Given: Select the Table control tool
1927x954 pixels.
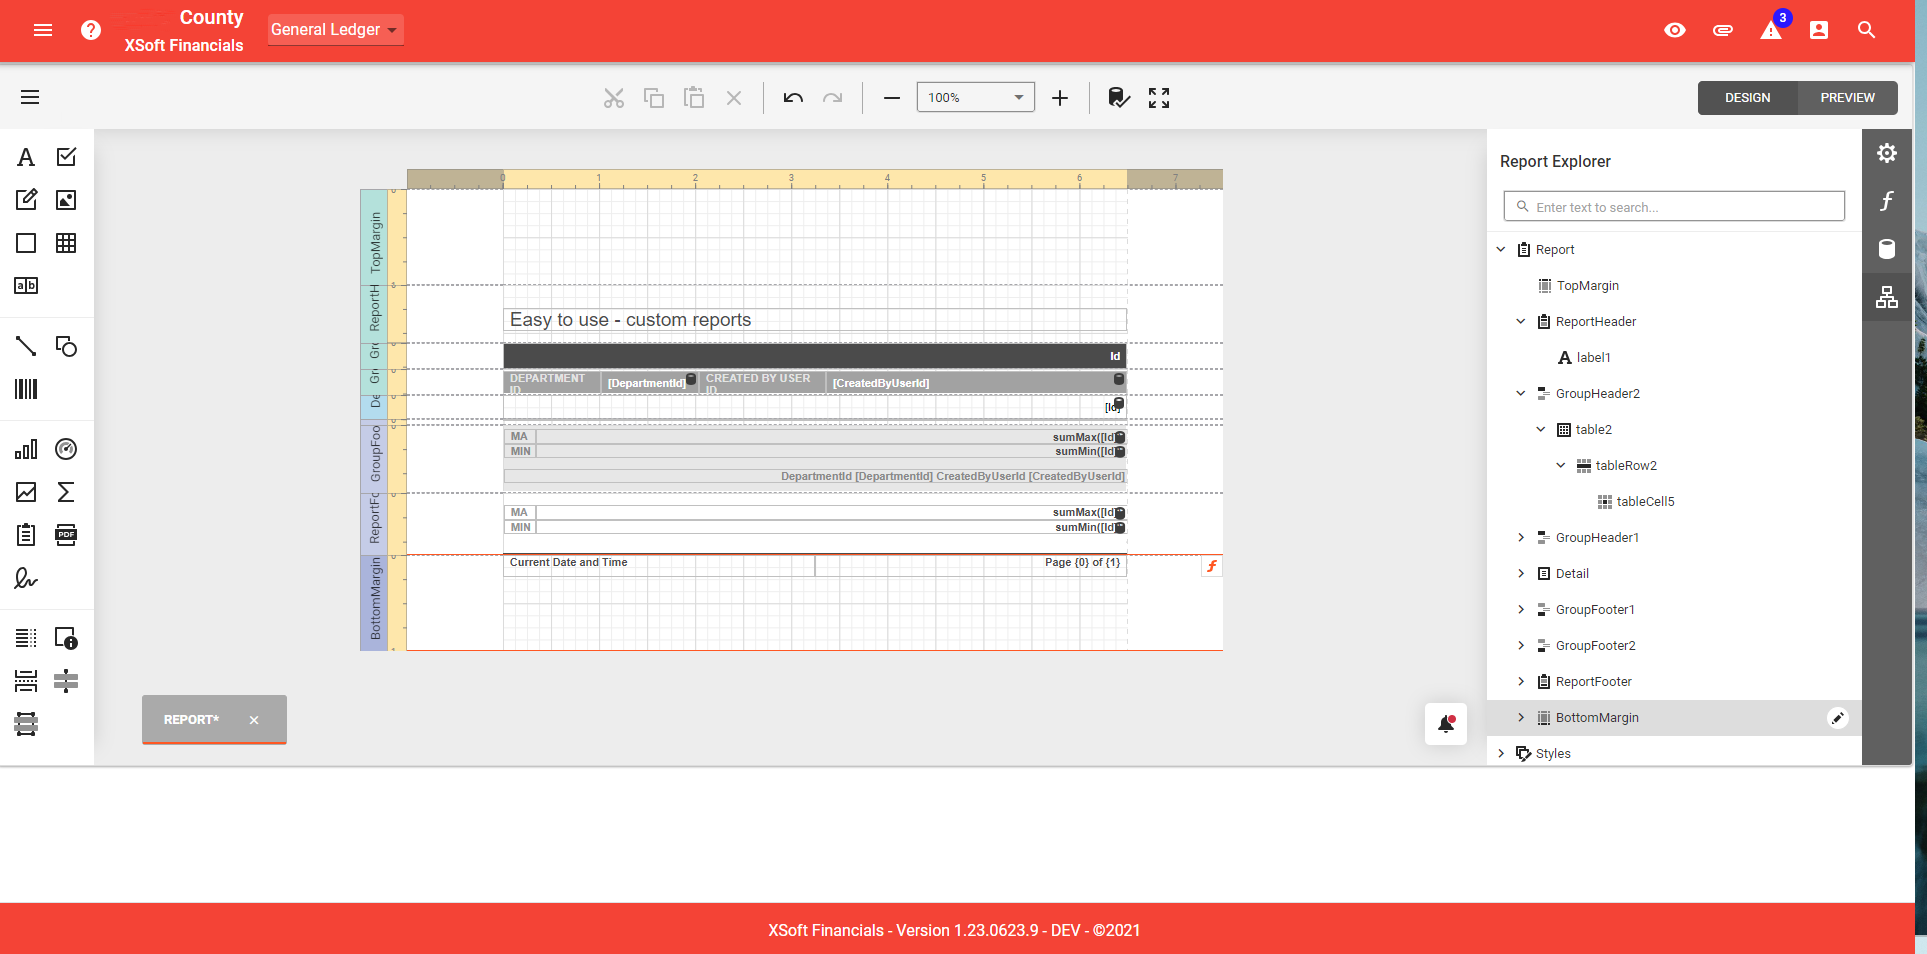Looking at the screenshot, I should pyautogui.click(x=66, y=243).
